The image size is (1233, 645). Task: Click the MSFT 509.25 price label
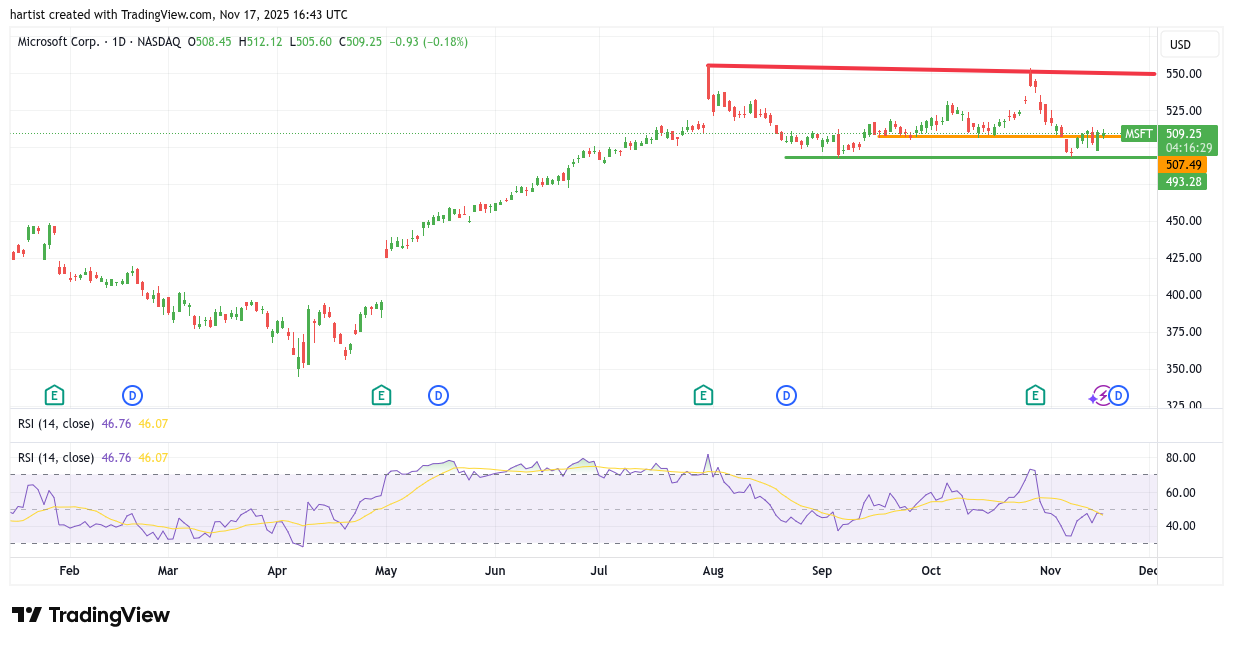1169,134
